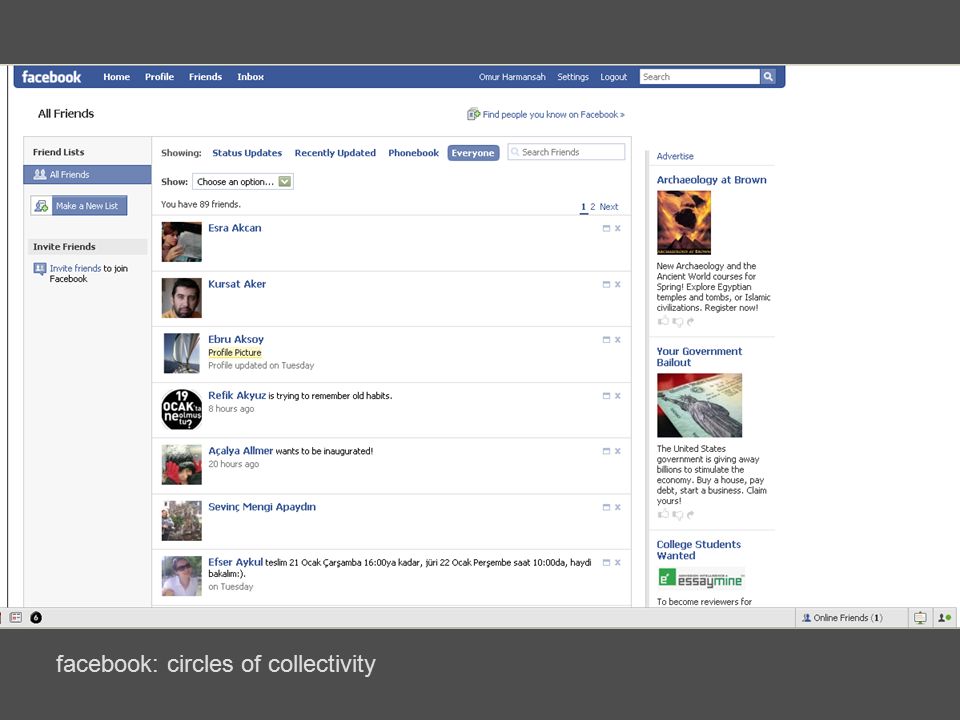Go to Home in top navigation
Image resolution: width=960 pixels, height=720 pixels.
[116, 77]
